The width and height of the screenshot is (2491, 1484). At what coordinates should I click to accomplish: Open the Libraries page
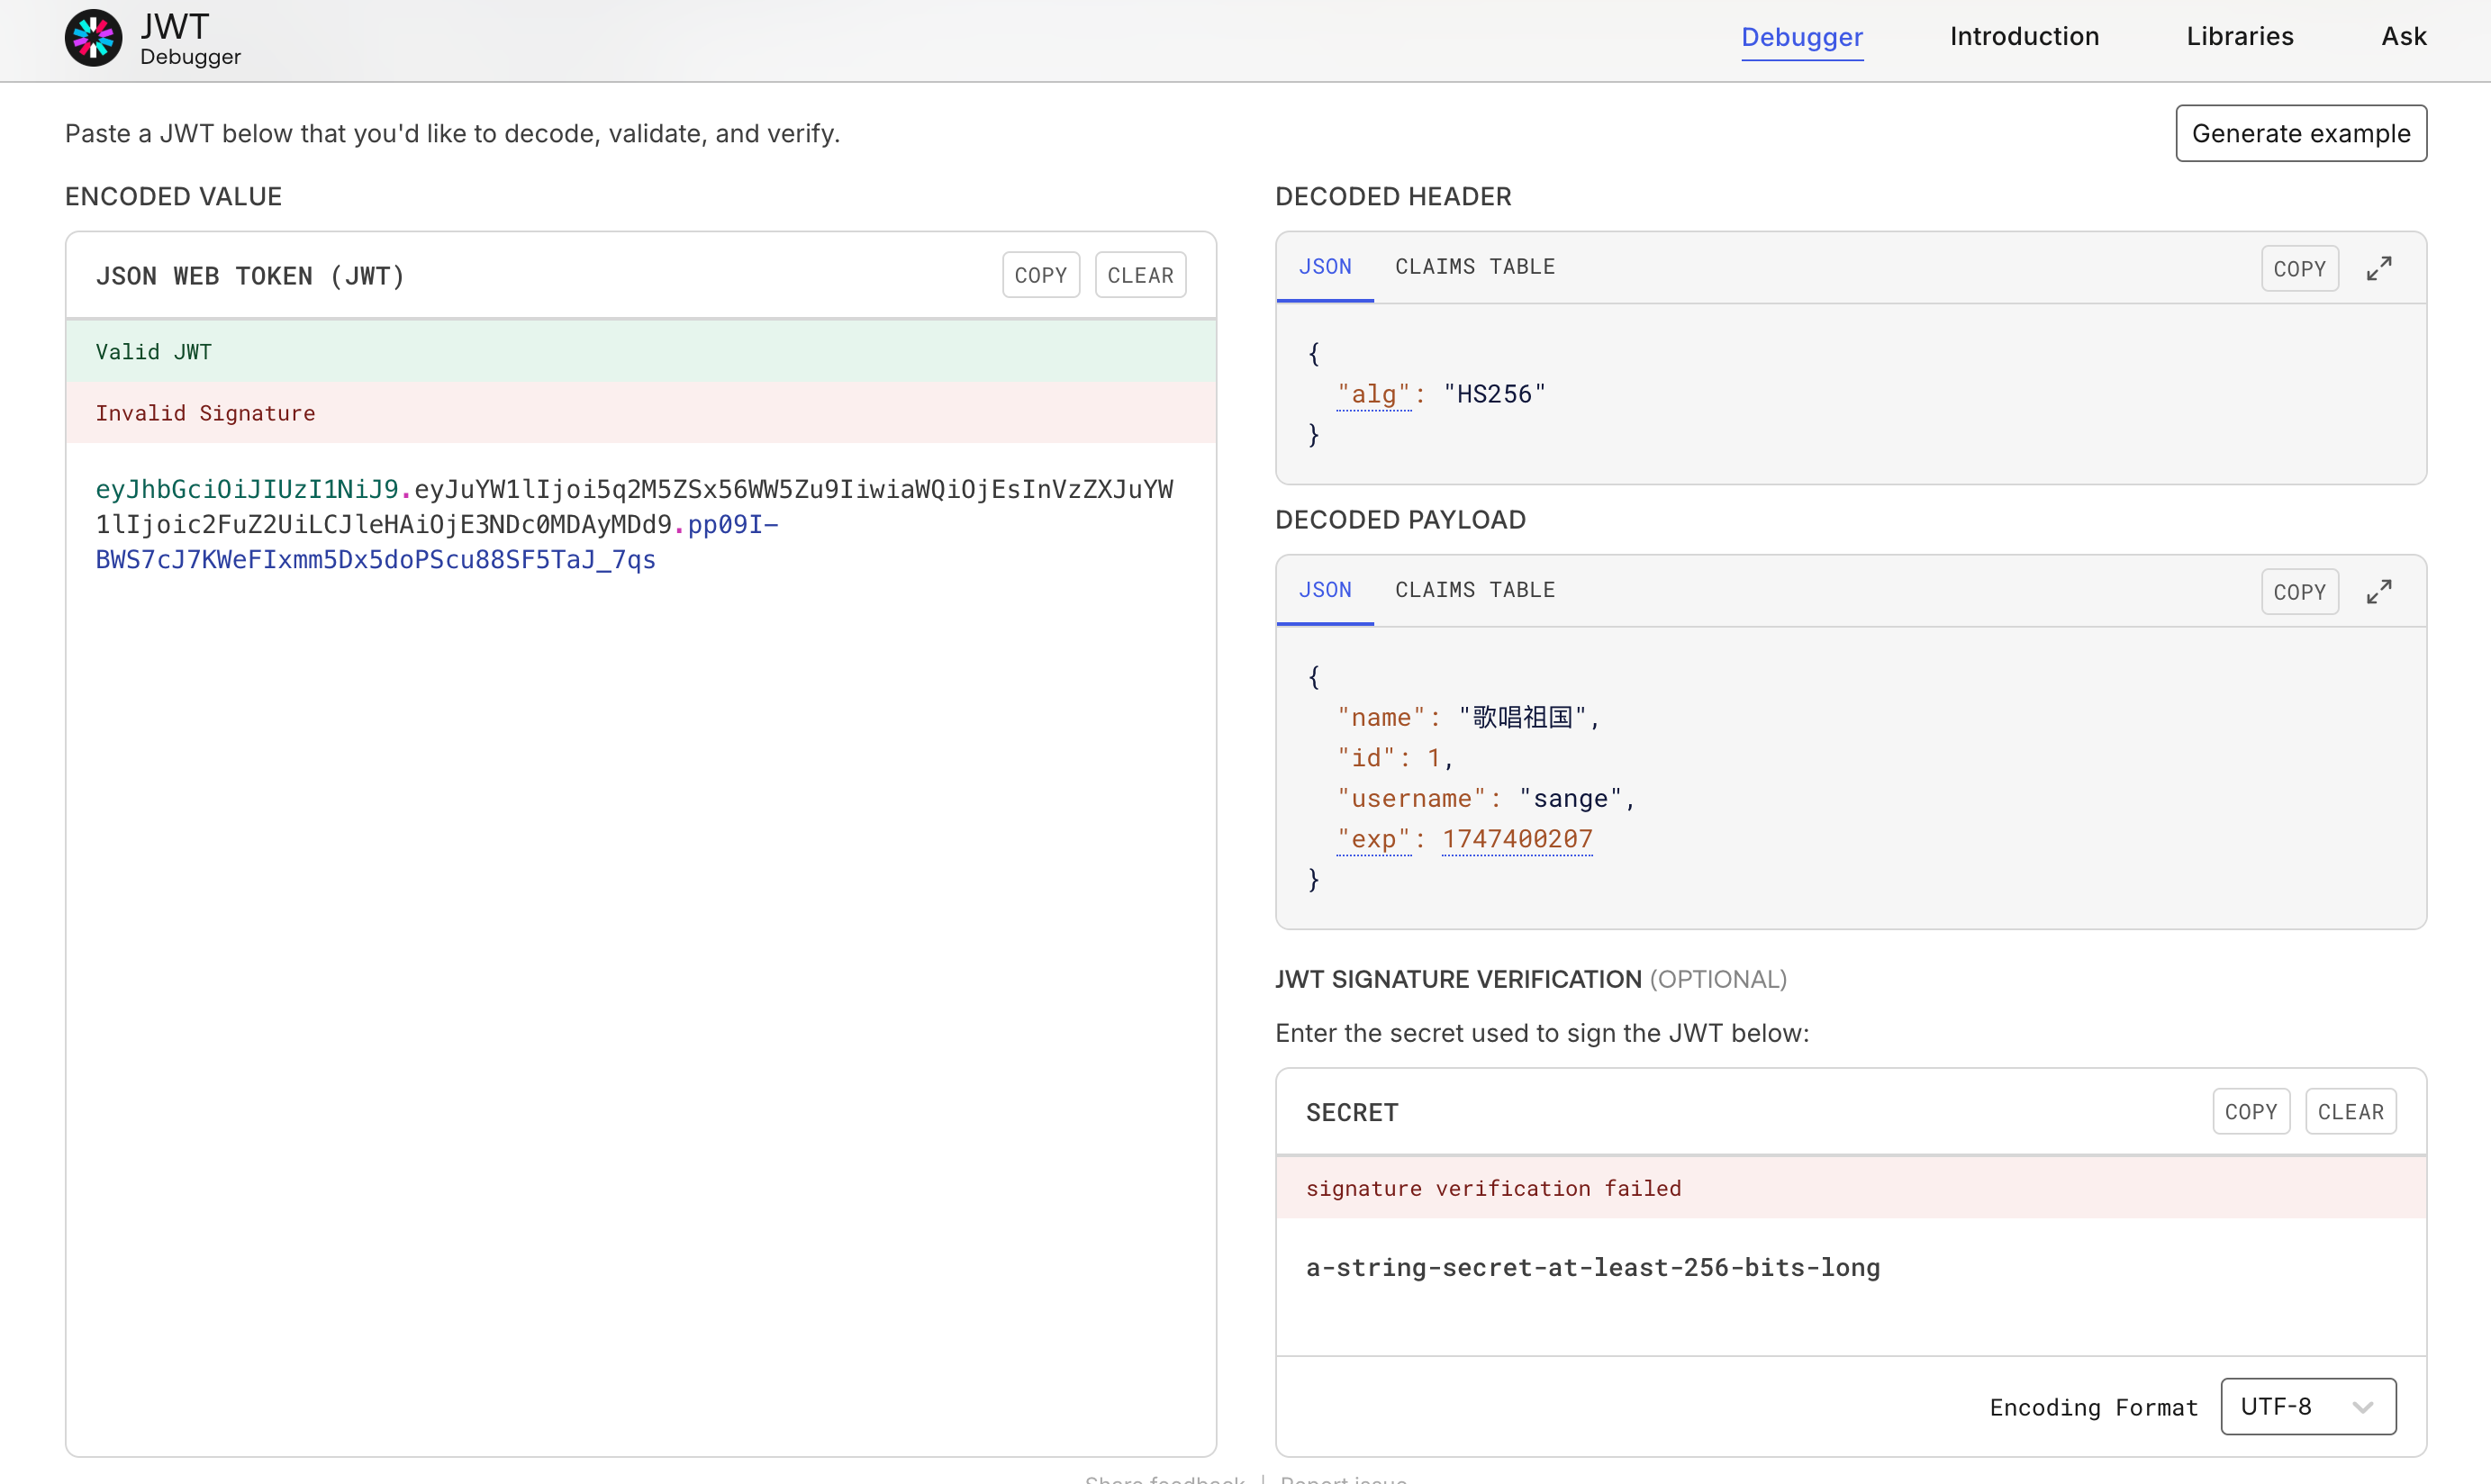point(2239,37)
